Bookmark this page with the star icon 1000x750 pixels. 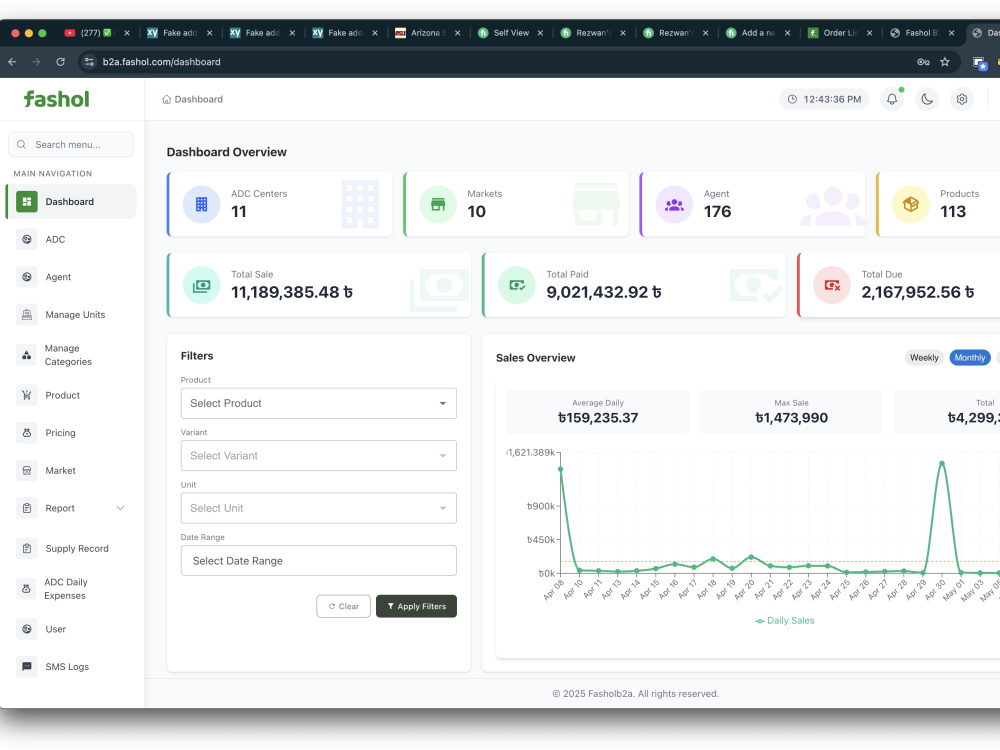pos(945,62)
